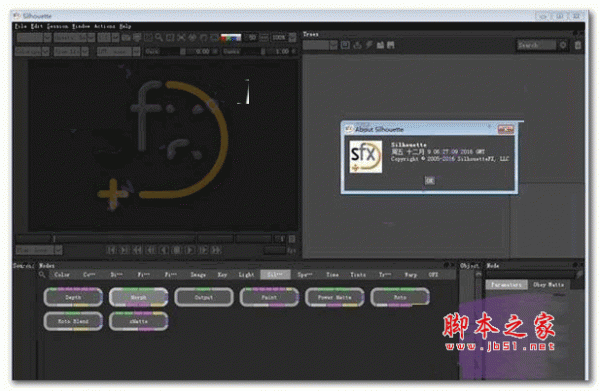Click the Search field in Trees panel
600x391 pixels.
[x=536, y=45]
